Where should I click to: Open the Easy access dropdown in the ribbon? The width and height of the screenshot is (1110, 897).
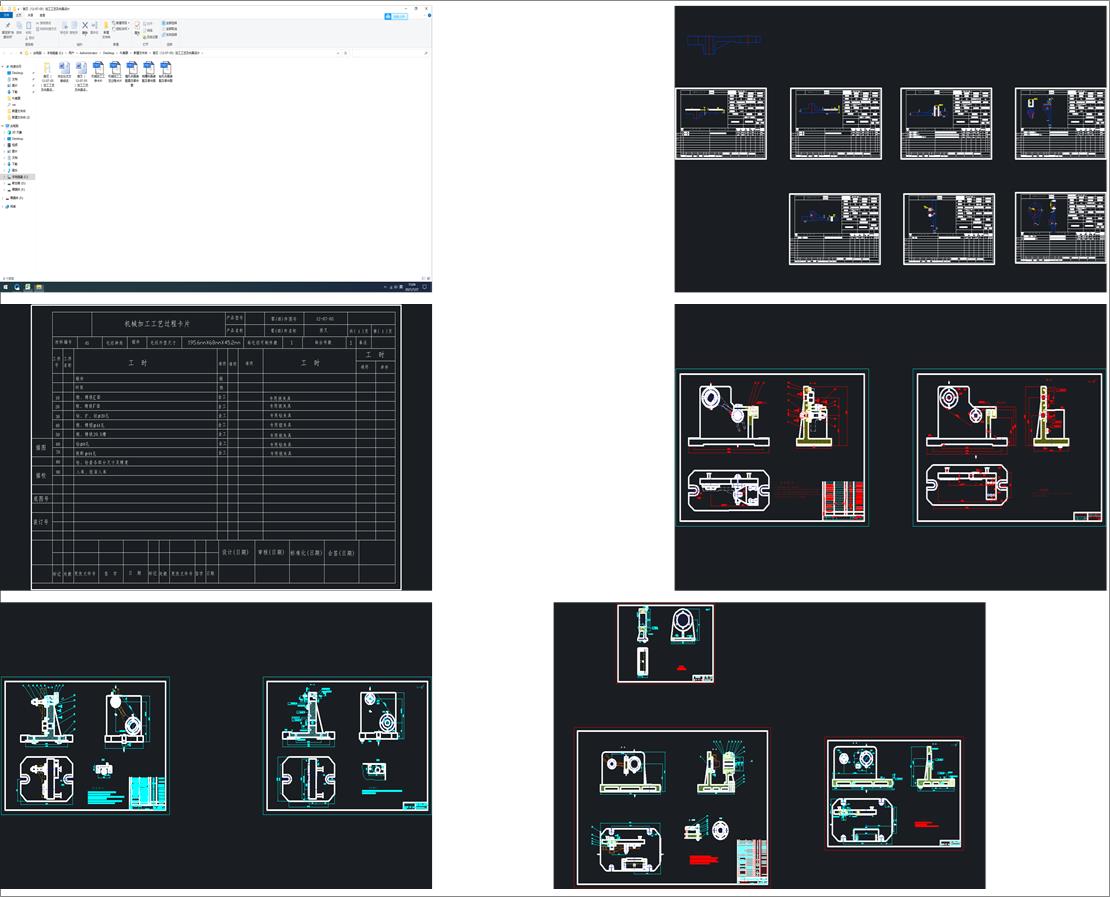pos(121,29)
